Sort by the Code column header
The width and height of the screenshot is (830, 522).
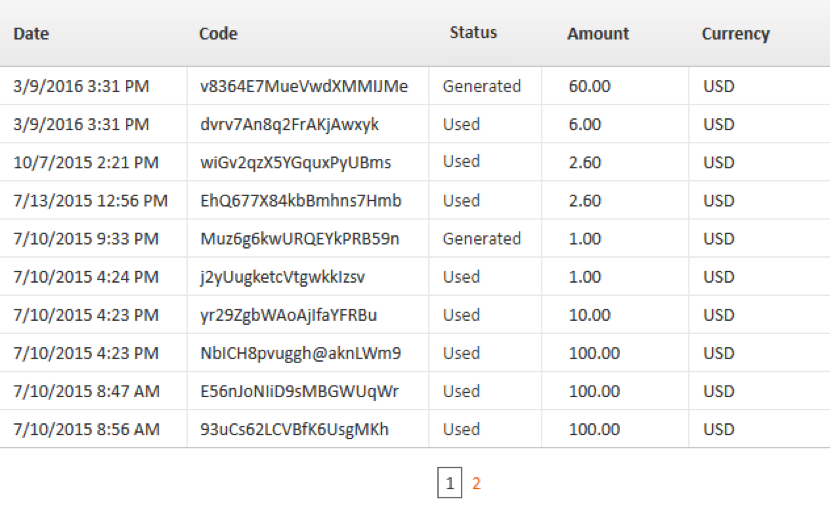pyautogui.click(x=218, y=34)
